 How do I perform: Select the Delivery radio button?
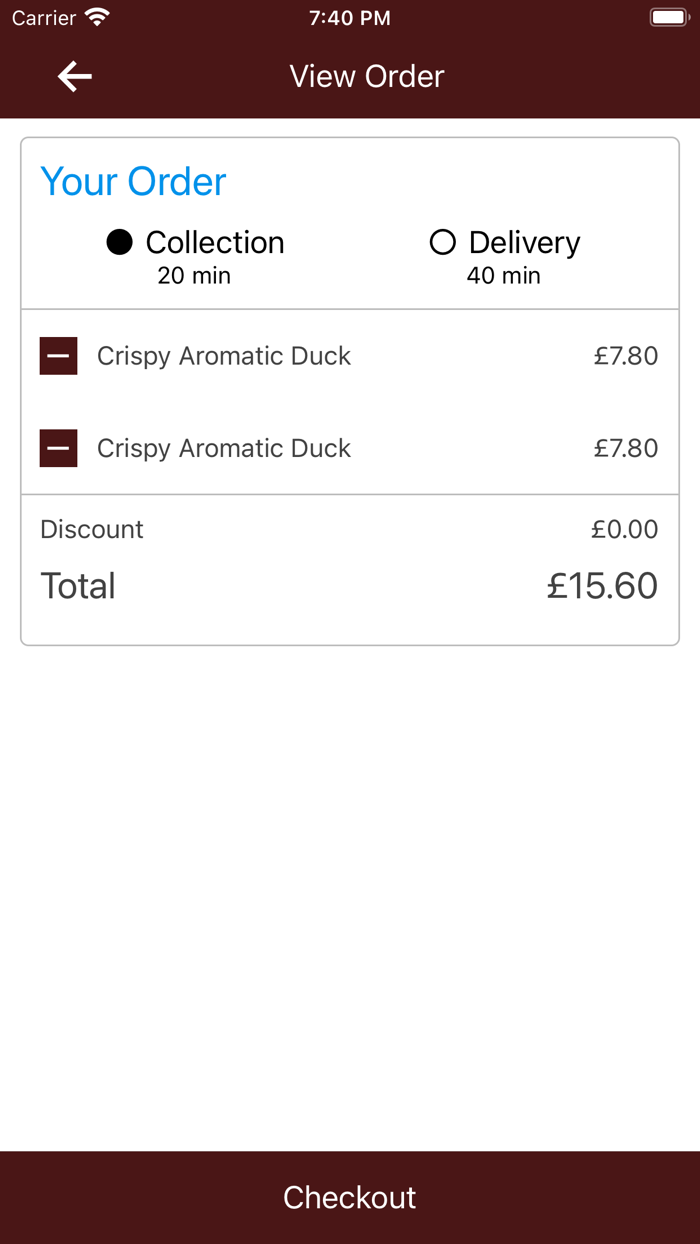tap(442, 242)
